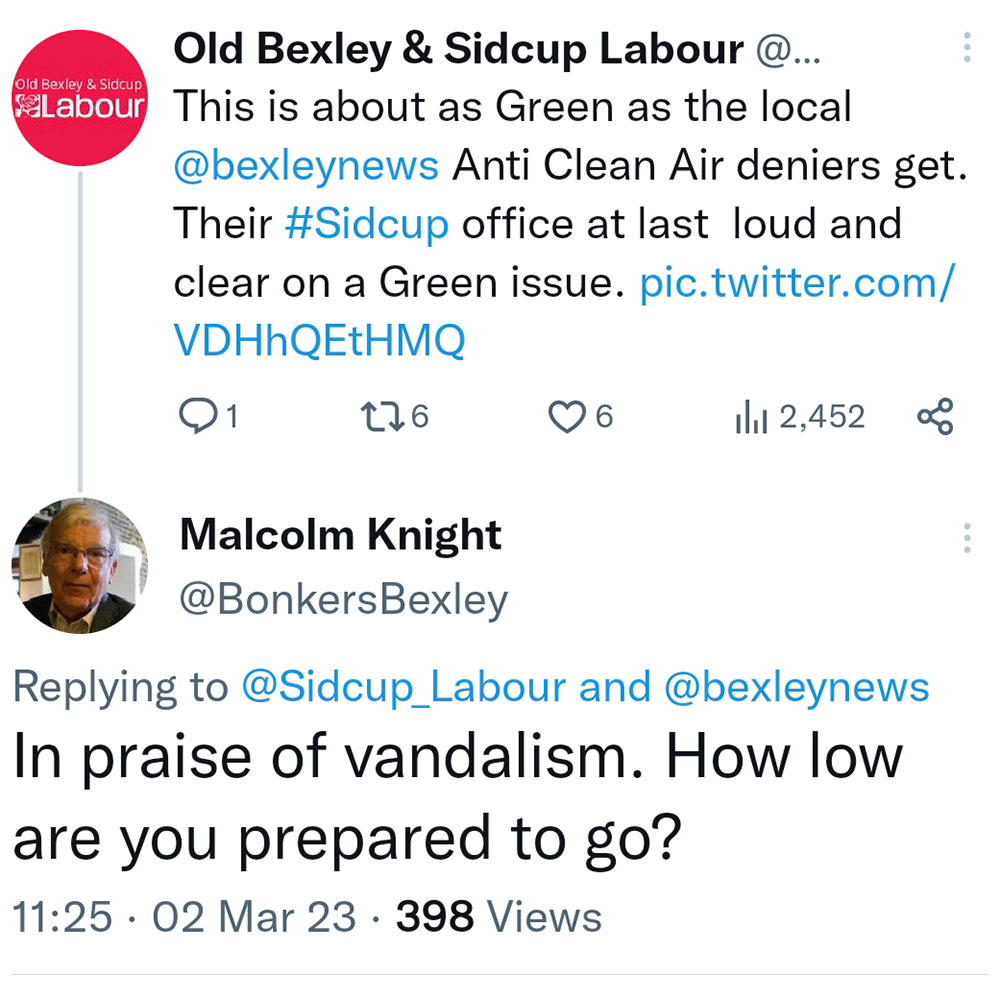Click the Malcolm Knight display name

(x=340, y=537)
